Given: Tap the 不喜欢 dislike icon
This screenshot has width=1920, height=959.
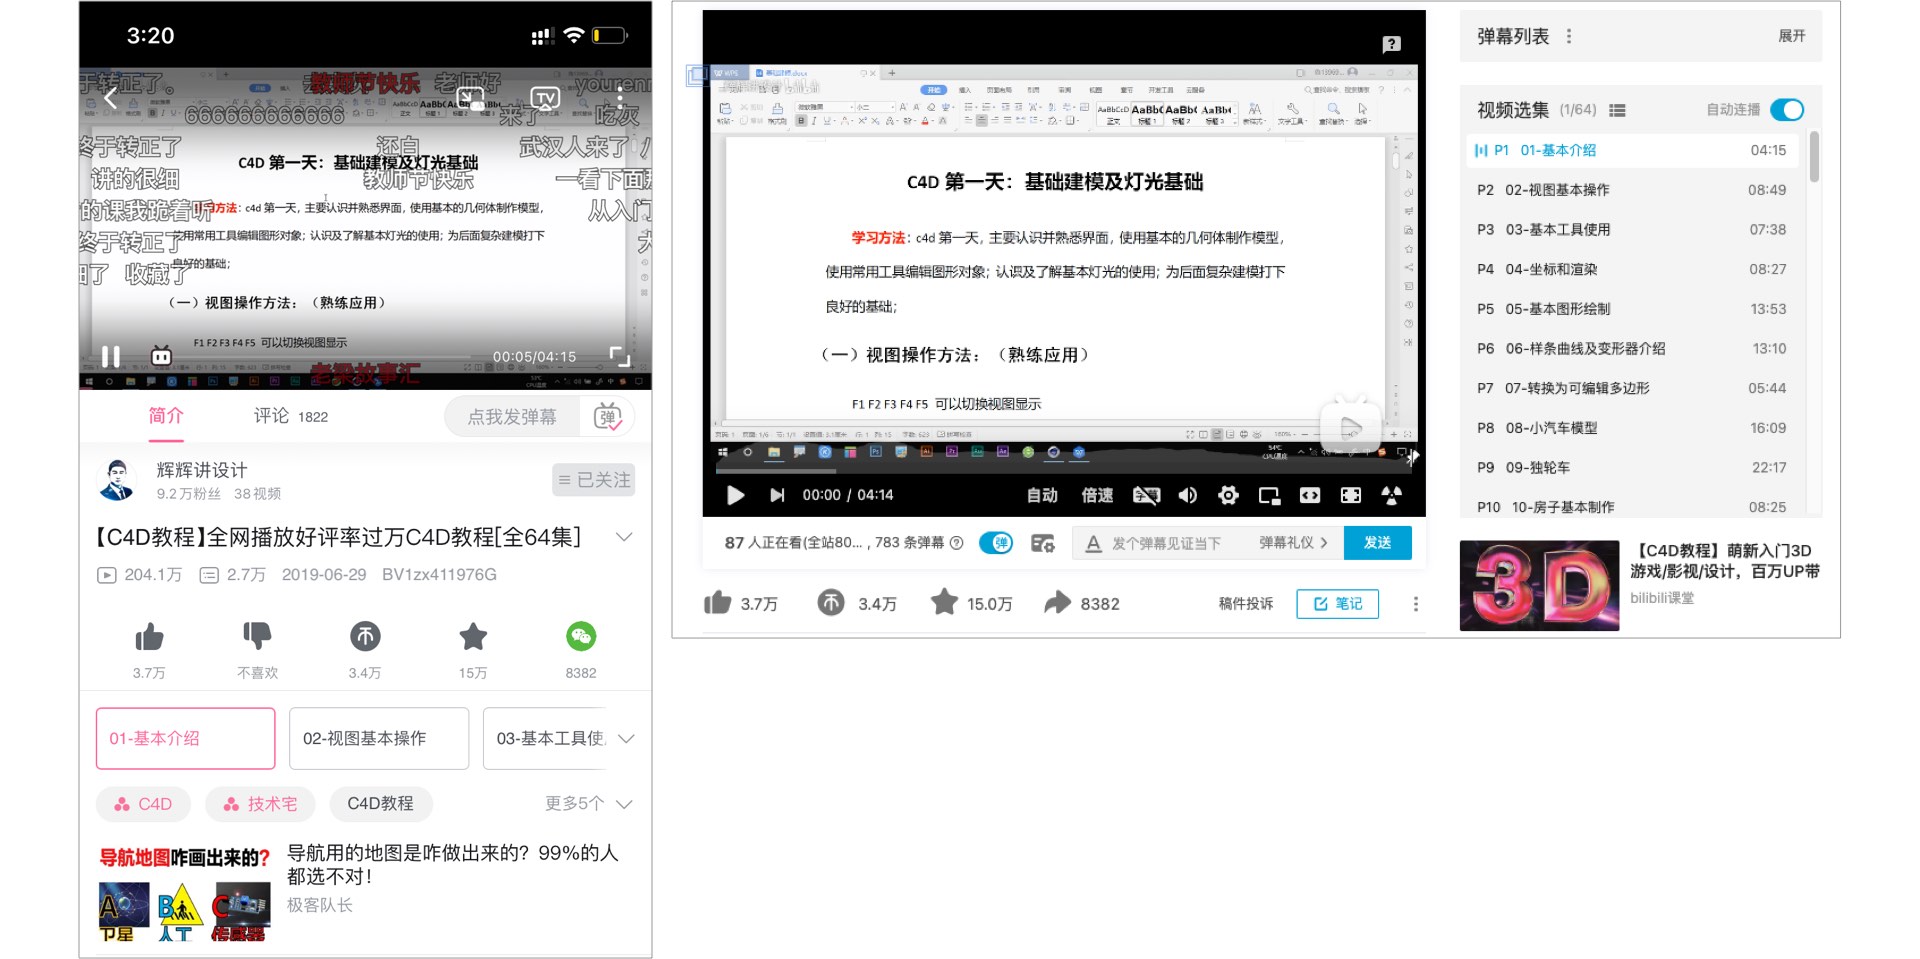Looking at the screenshot, I should (257, 636).
